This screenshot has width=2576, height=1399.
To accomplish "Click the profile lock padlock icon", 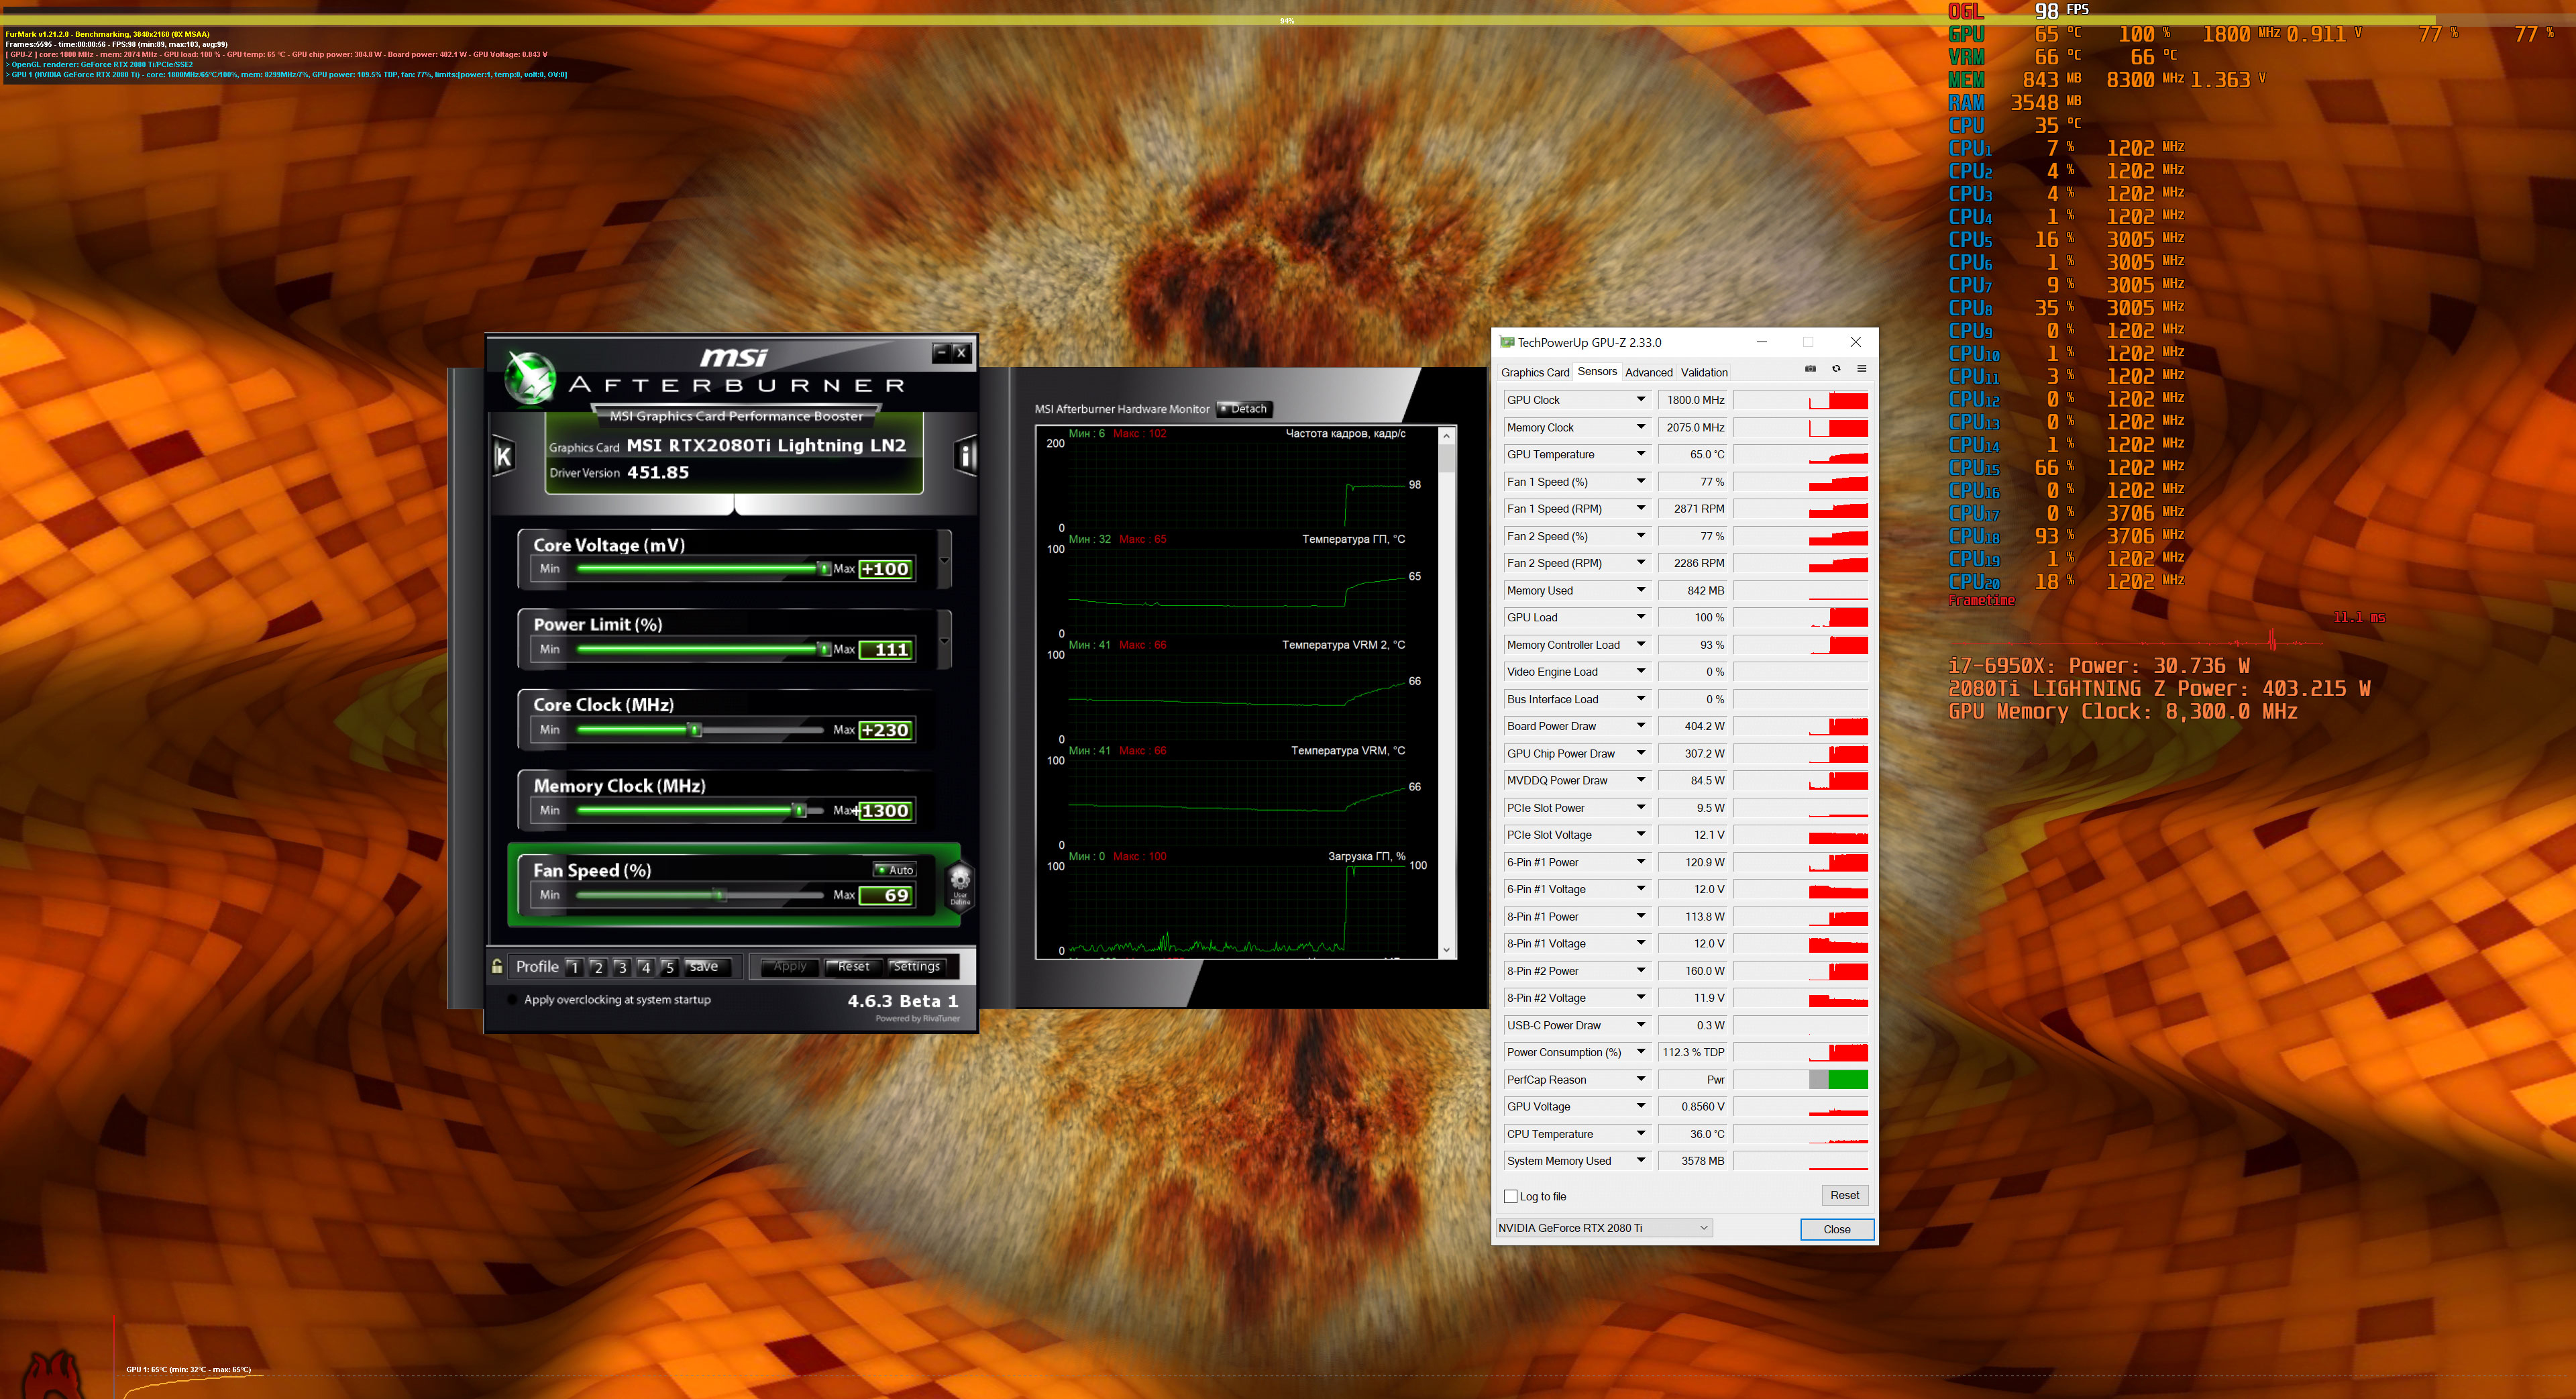I will (x=497, y=966).
